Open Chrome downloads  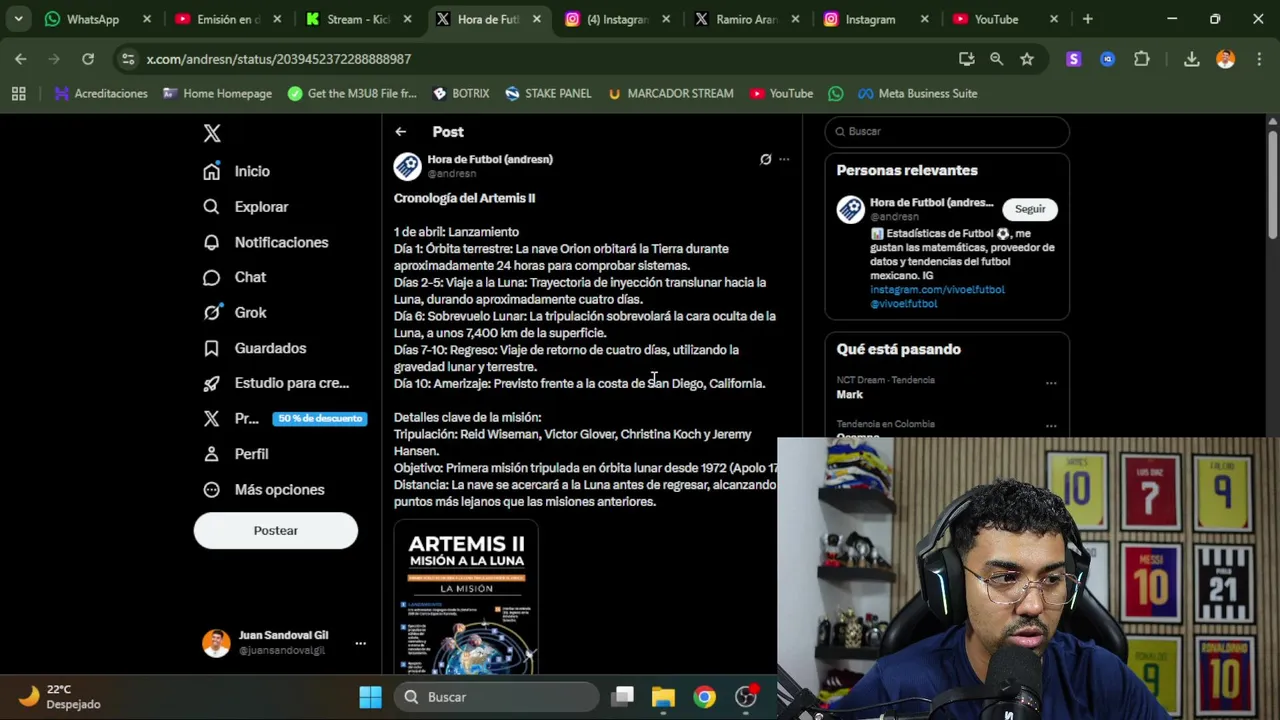[1192, 59]
